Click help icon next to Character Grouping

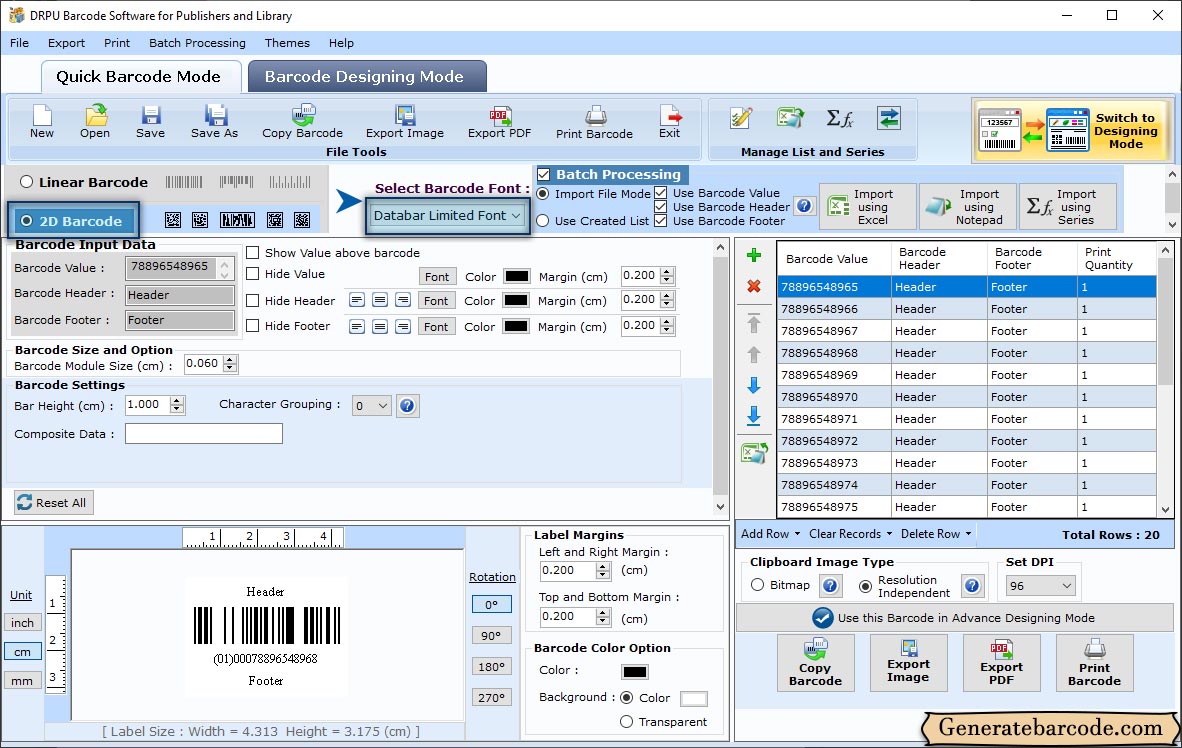pyautogui.click(x=407, y=406)
